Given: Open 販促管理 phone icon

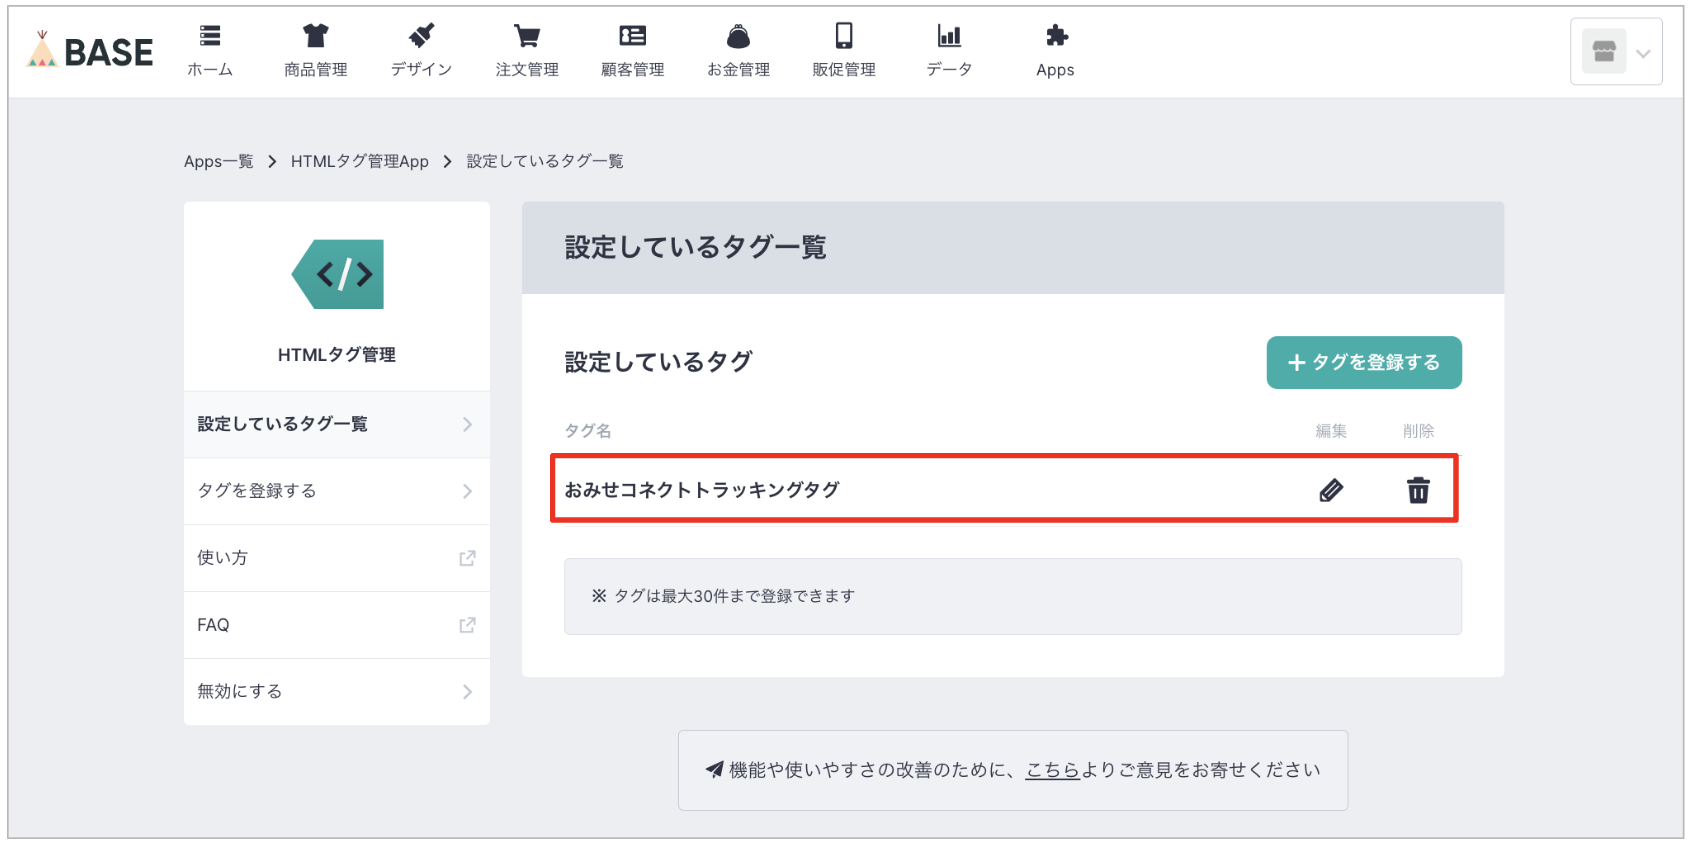Looking at the screenshot, I should click(844, 36).
